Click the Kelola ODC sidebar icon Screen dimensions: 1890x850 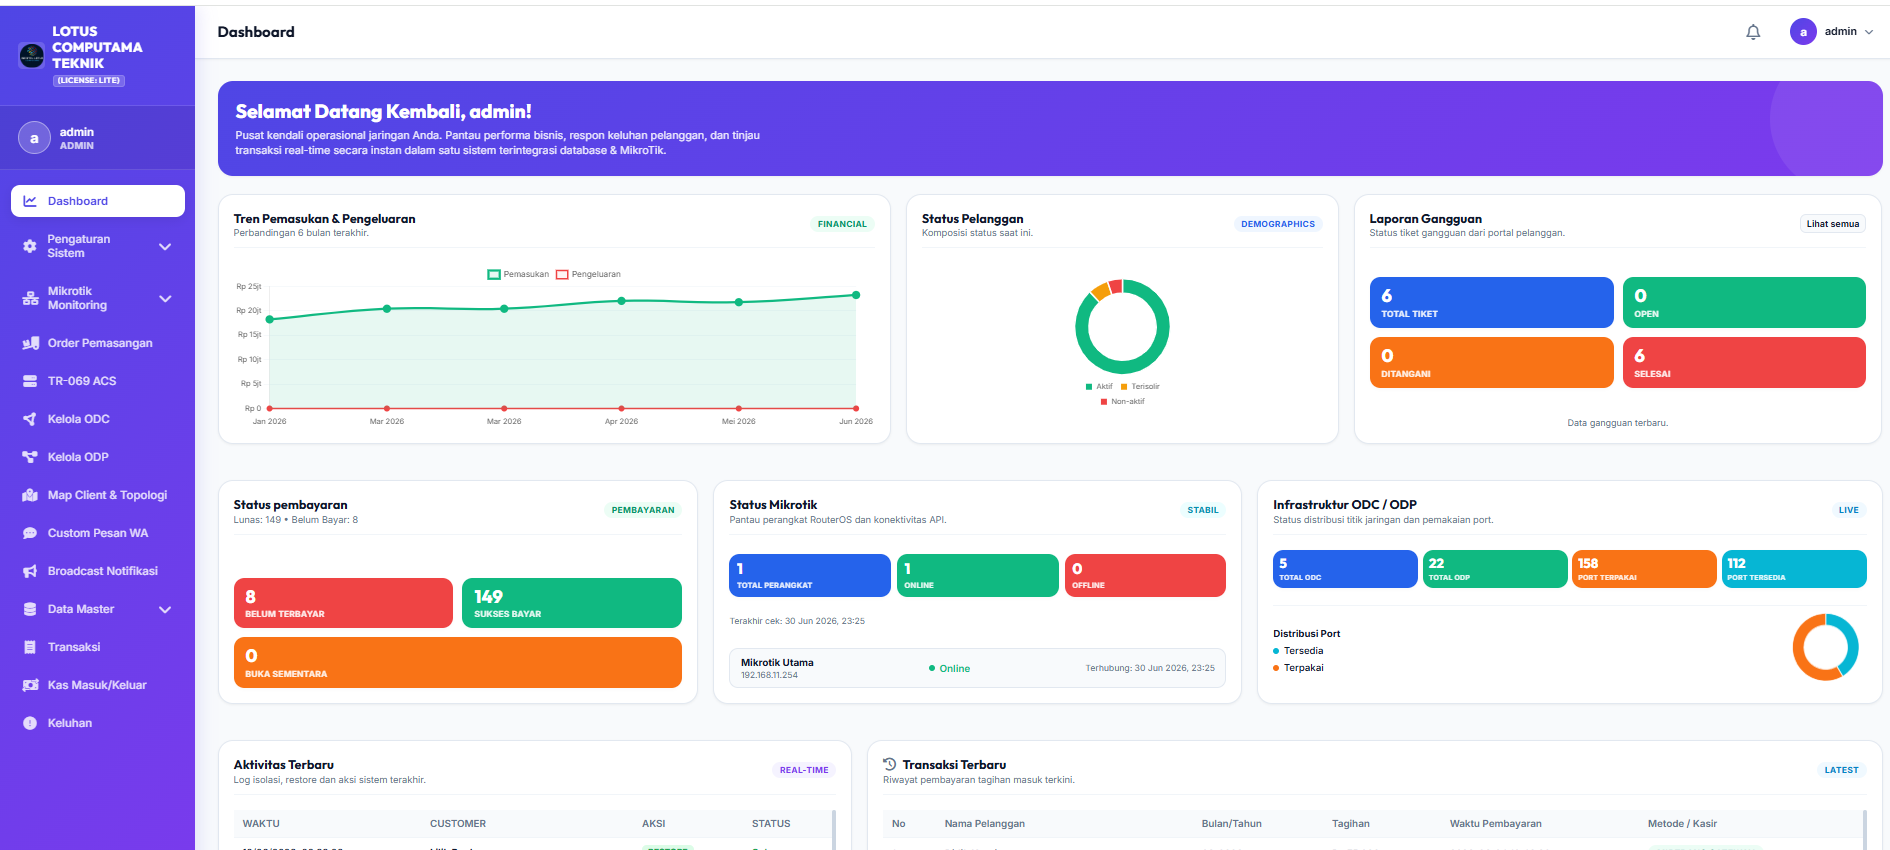pyautogui.click(x=30, y=419)
